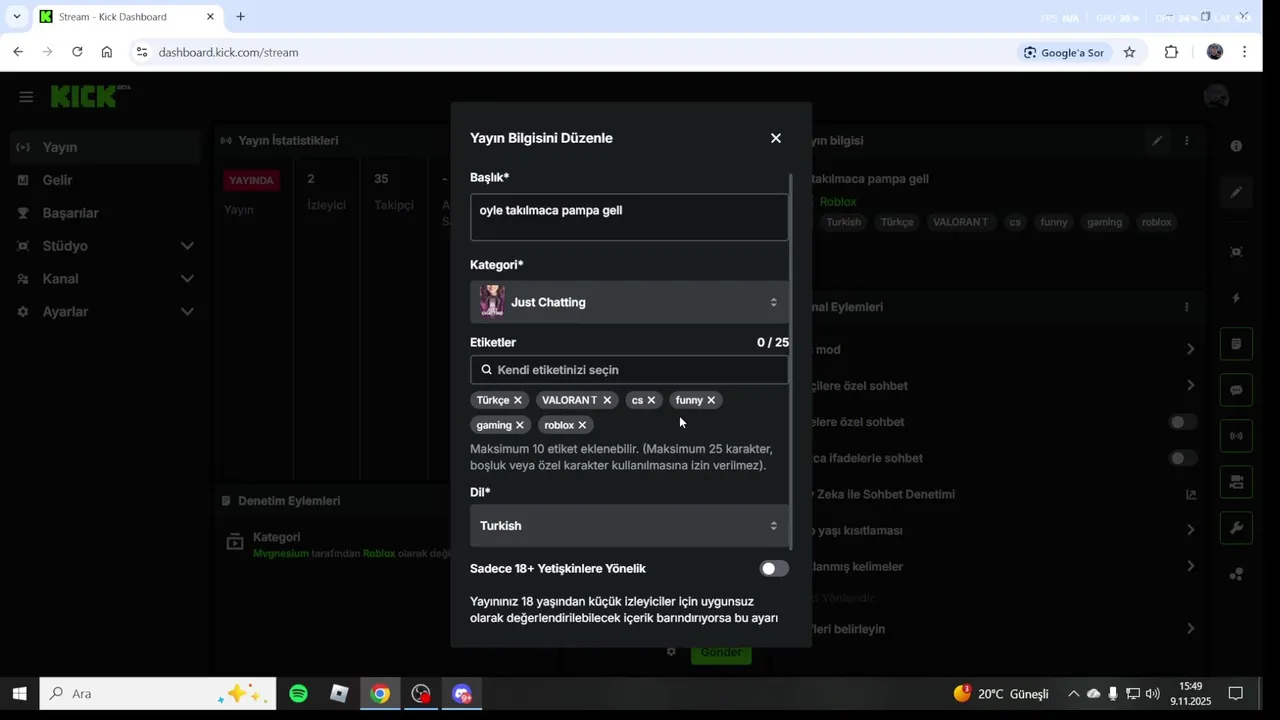
Task: Open the Chrome extensions menu
Action: click(1171, 52)
